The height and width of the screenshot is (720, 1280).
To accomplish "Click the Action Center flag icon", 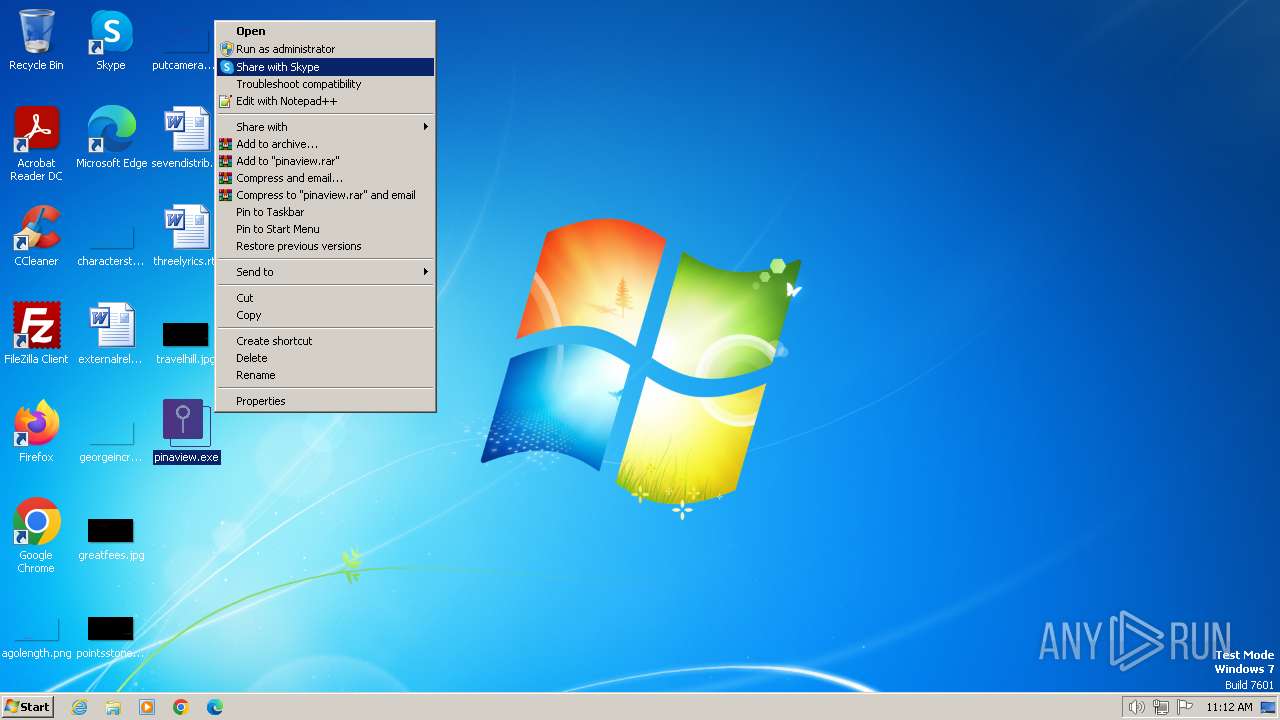I will [1185, 707].
